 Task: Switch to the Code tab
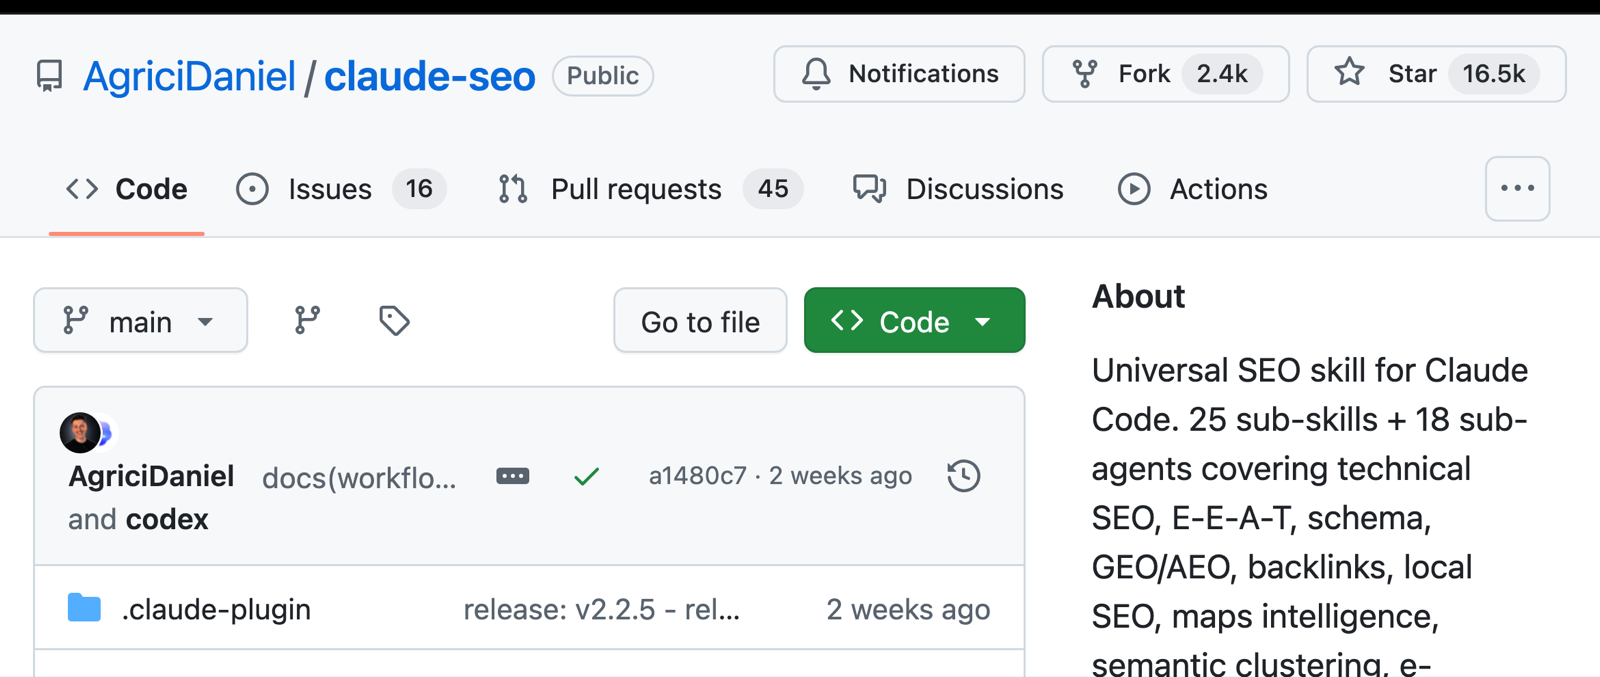tap(127, 189)
